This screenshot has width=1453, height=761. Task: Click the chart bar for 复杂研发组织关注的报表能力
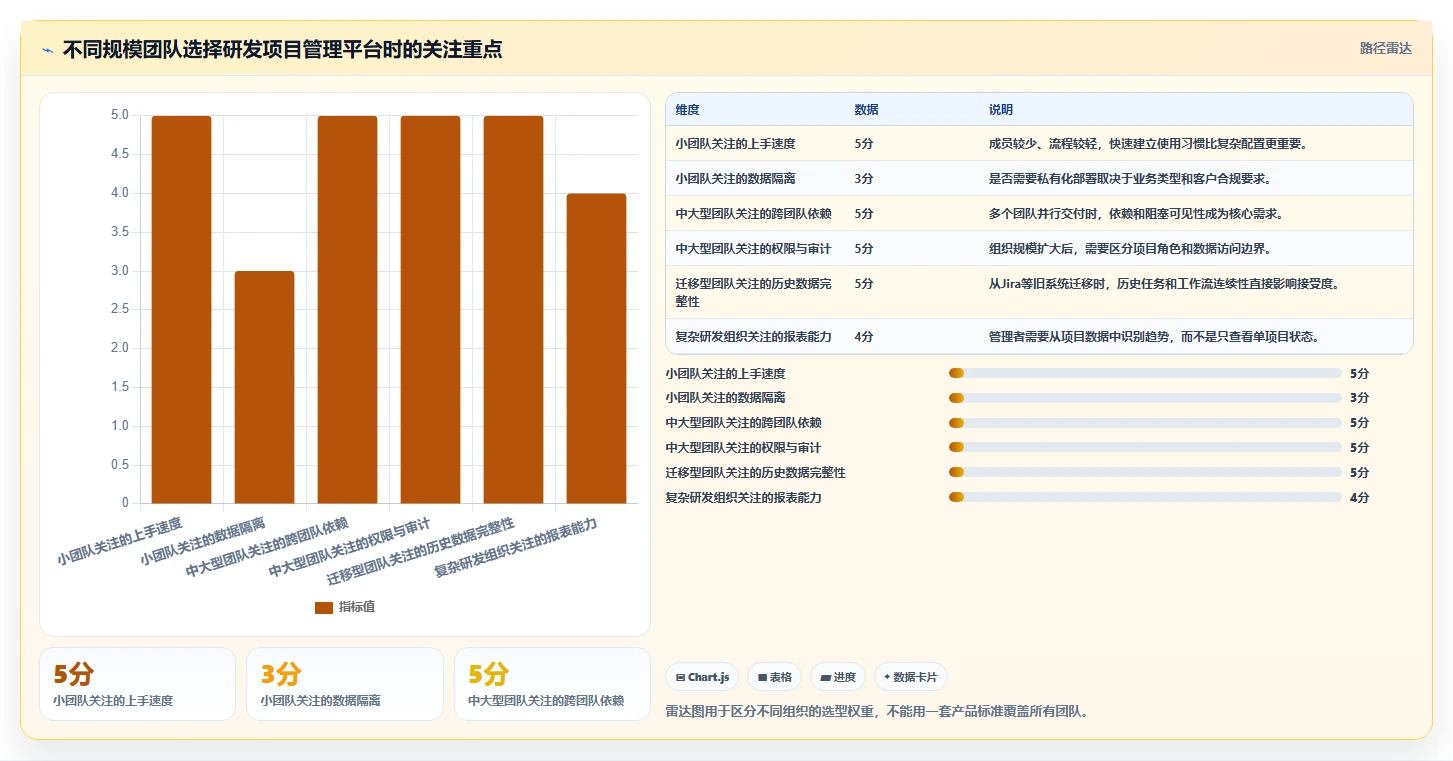(596, 348)
